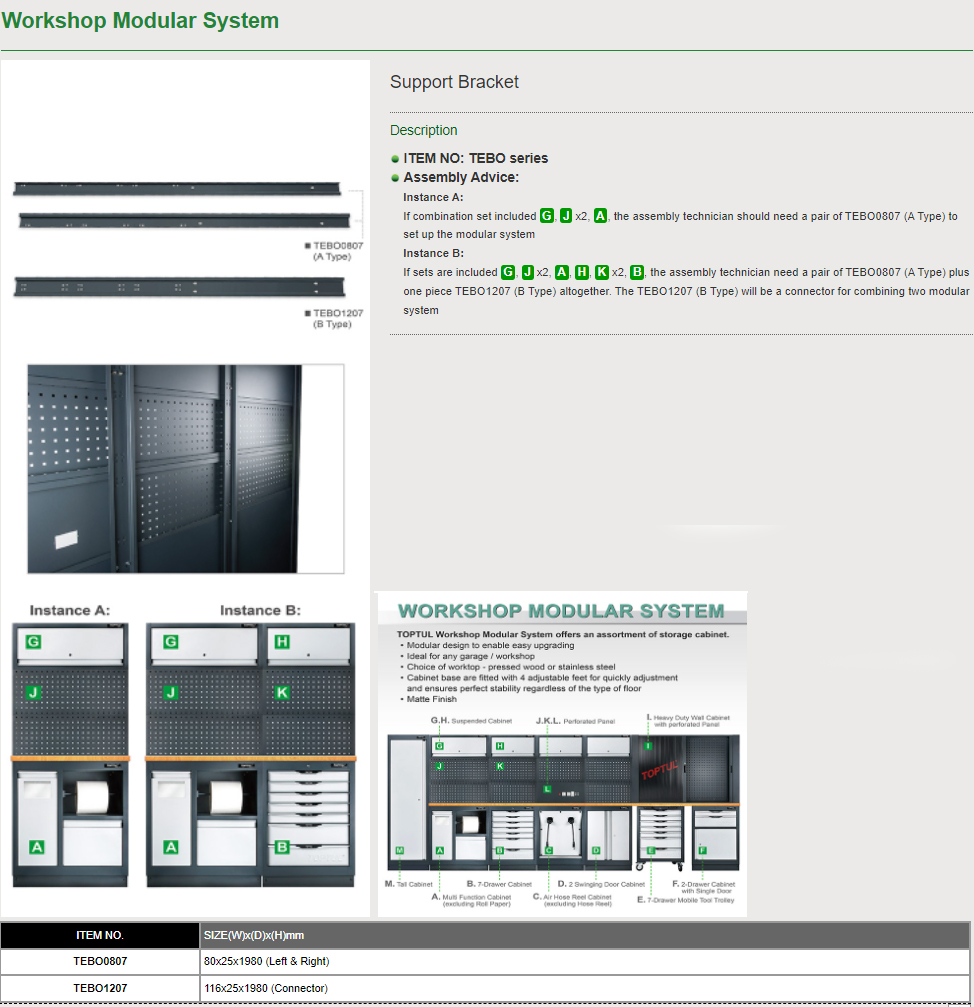Click the Workshop Modular System page heading
Image resolution: width=974 pixels, height=1007 pixels.
click(140, 21)
